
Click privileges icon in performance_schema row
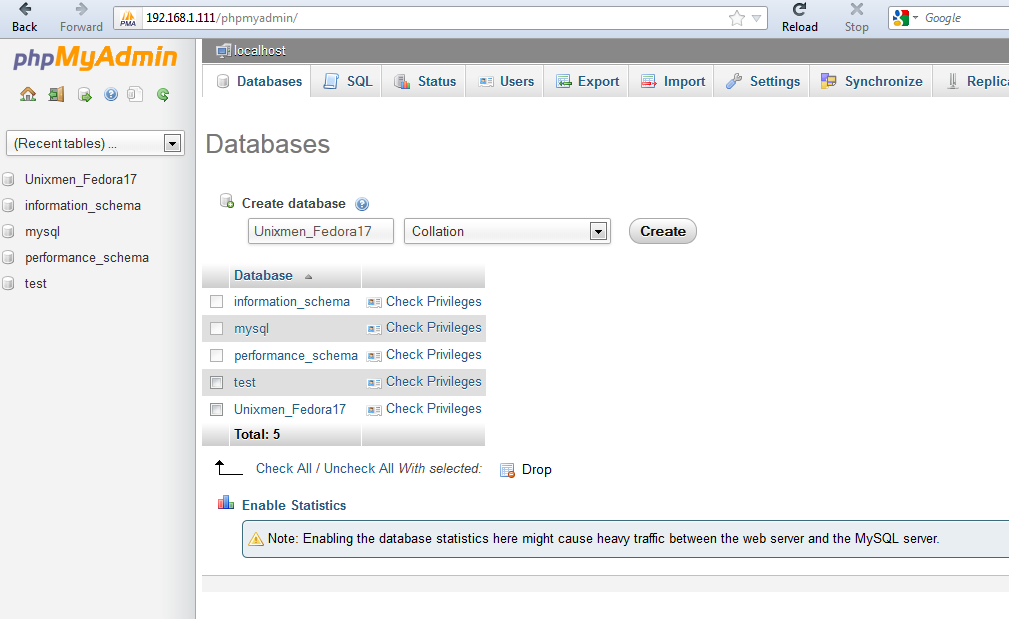[x=374, y=356]
